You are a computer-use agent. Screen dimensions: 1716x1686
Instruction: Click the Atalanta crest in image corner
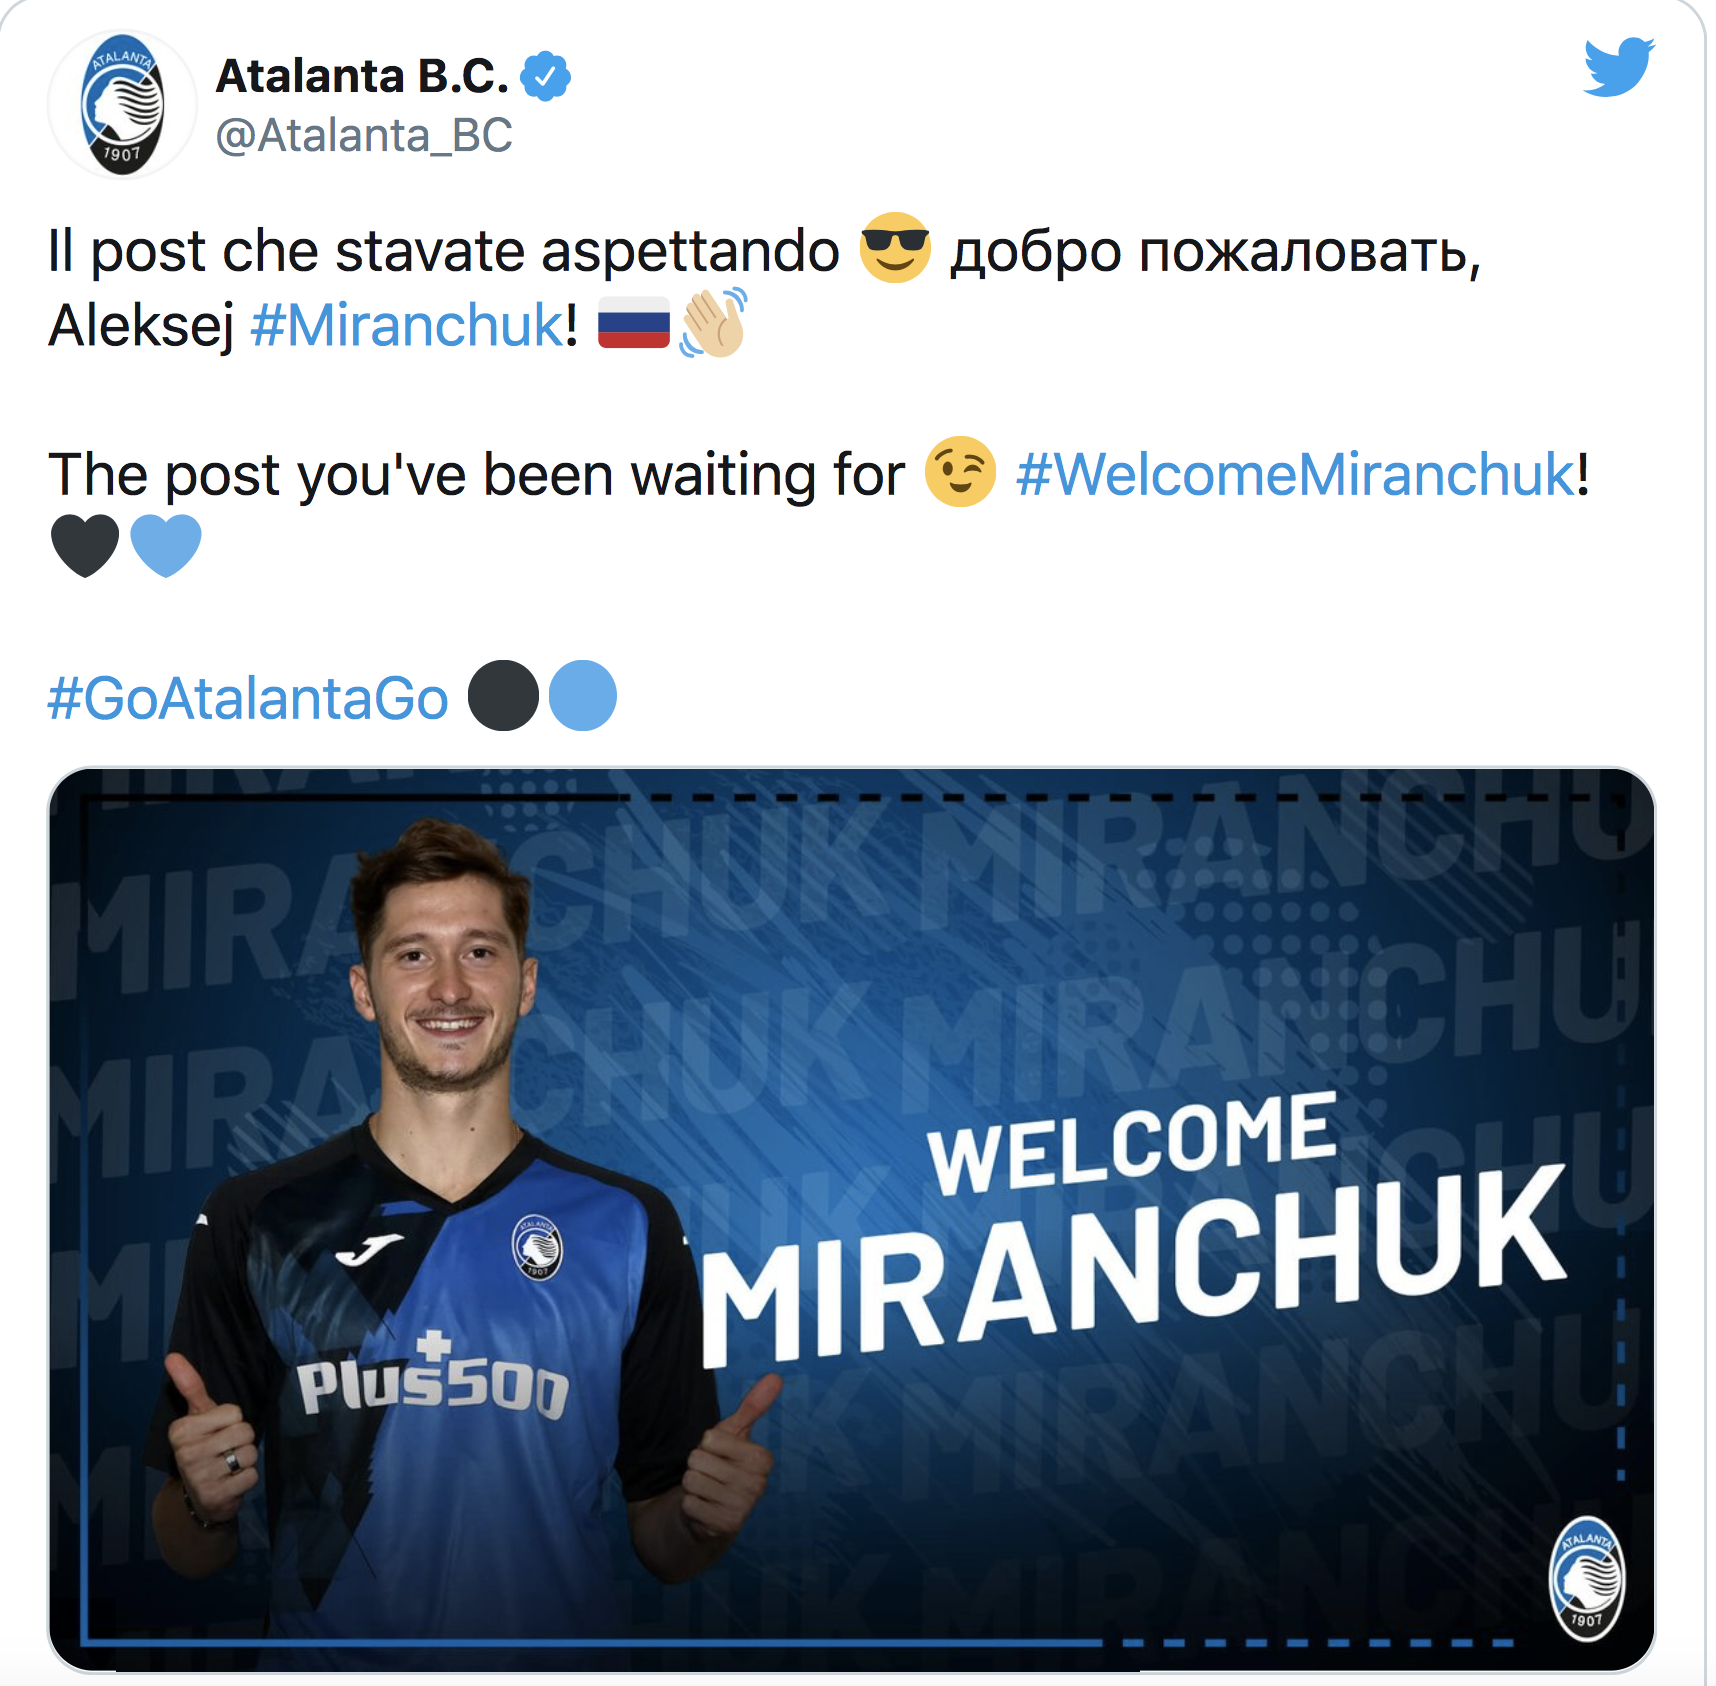(1587, 1580)
